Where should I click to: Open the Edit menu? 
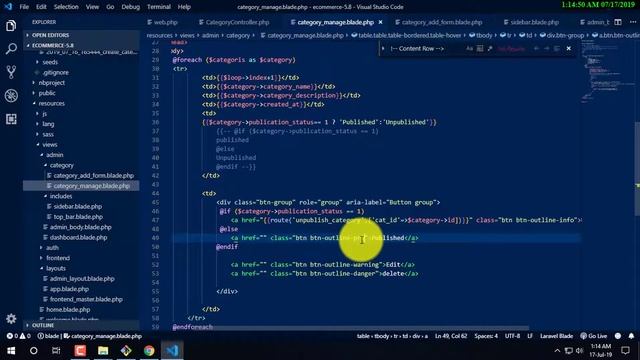coord(41,7)
